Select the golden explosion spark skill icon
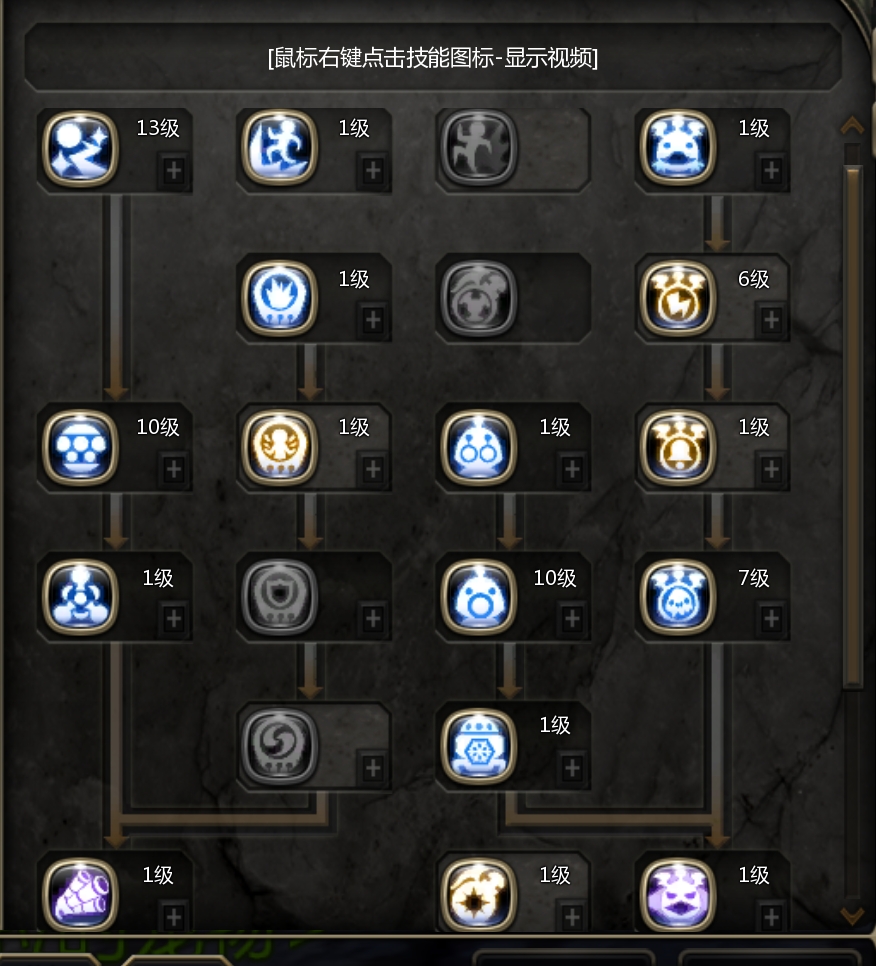Screen dimensions: 876x966 (x=479, y=895)
